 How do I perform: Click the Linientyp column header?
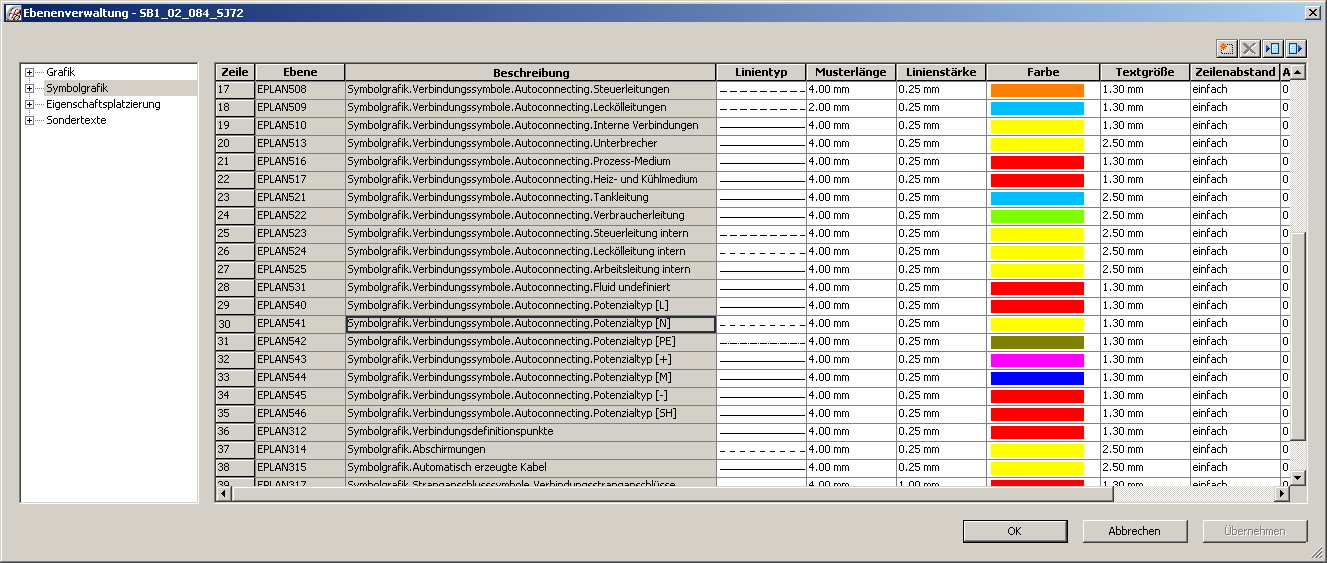pyautogui.click(x=761, y=72)
